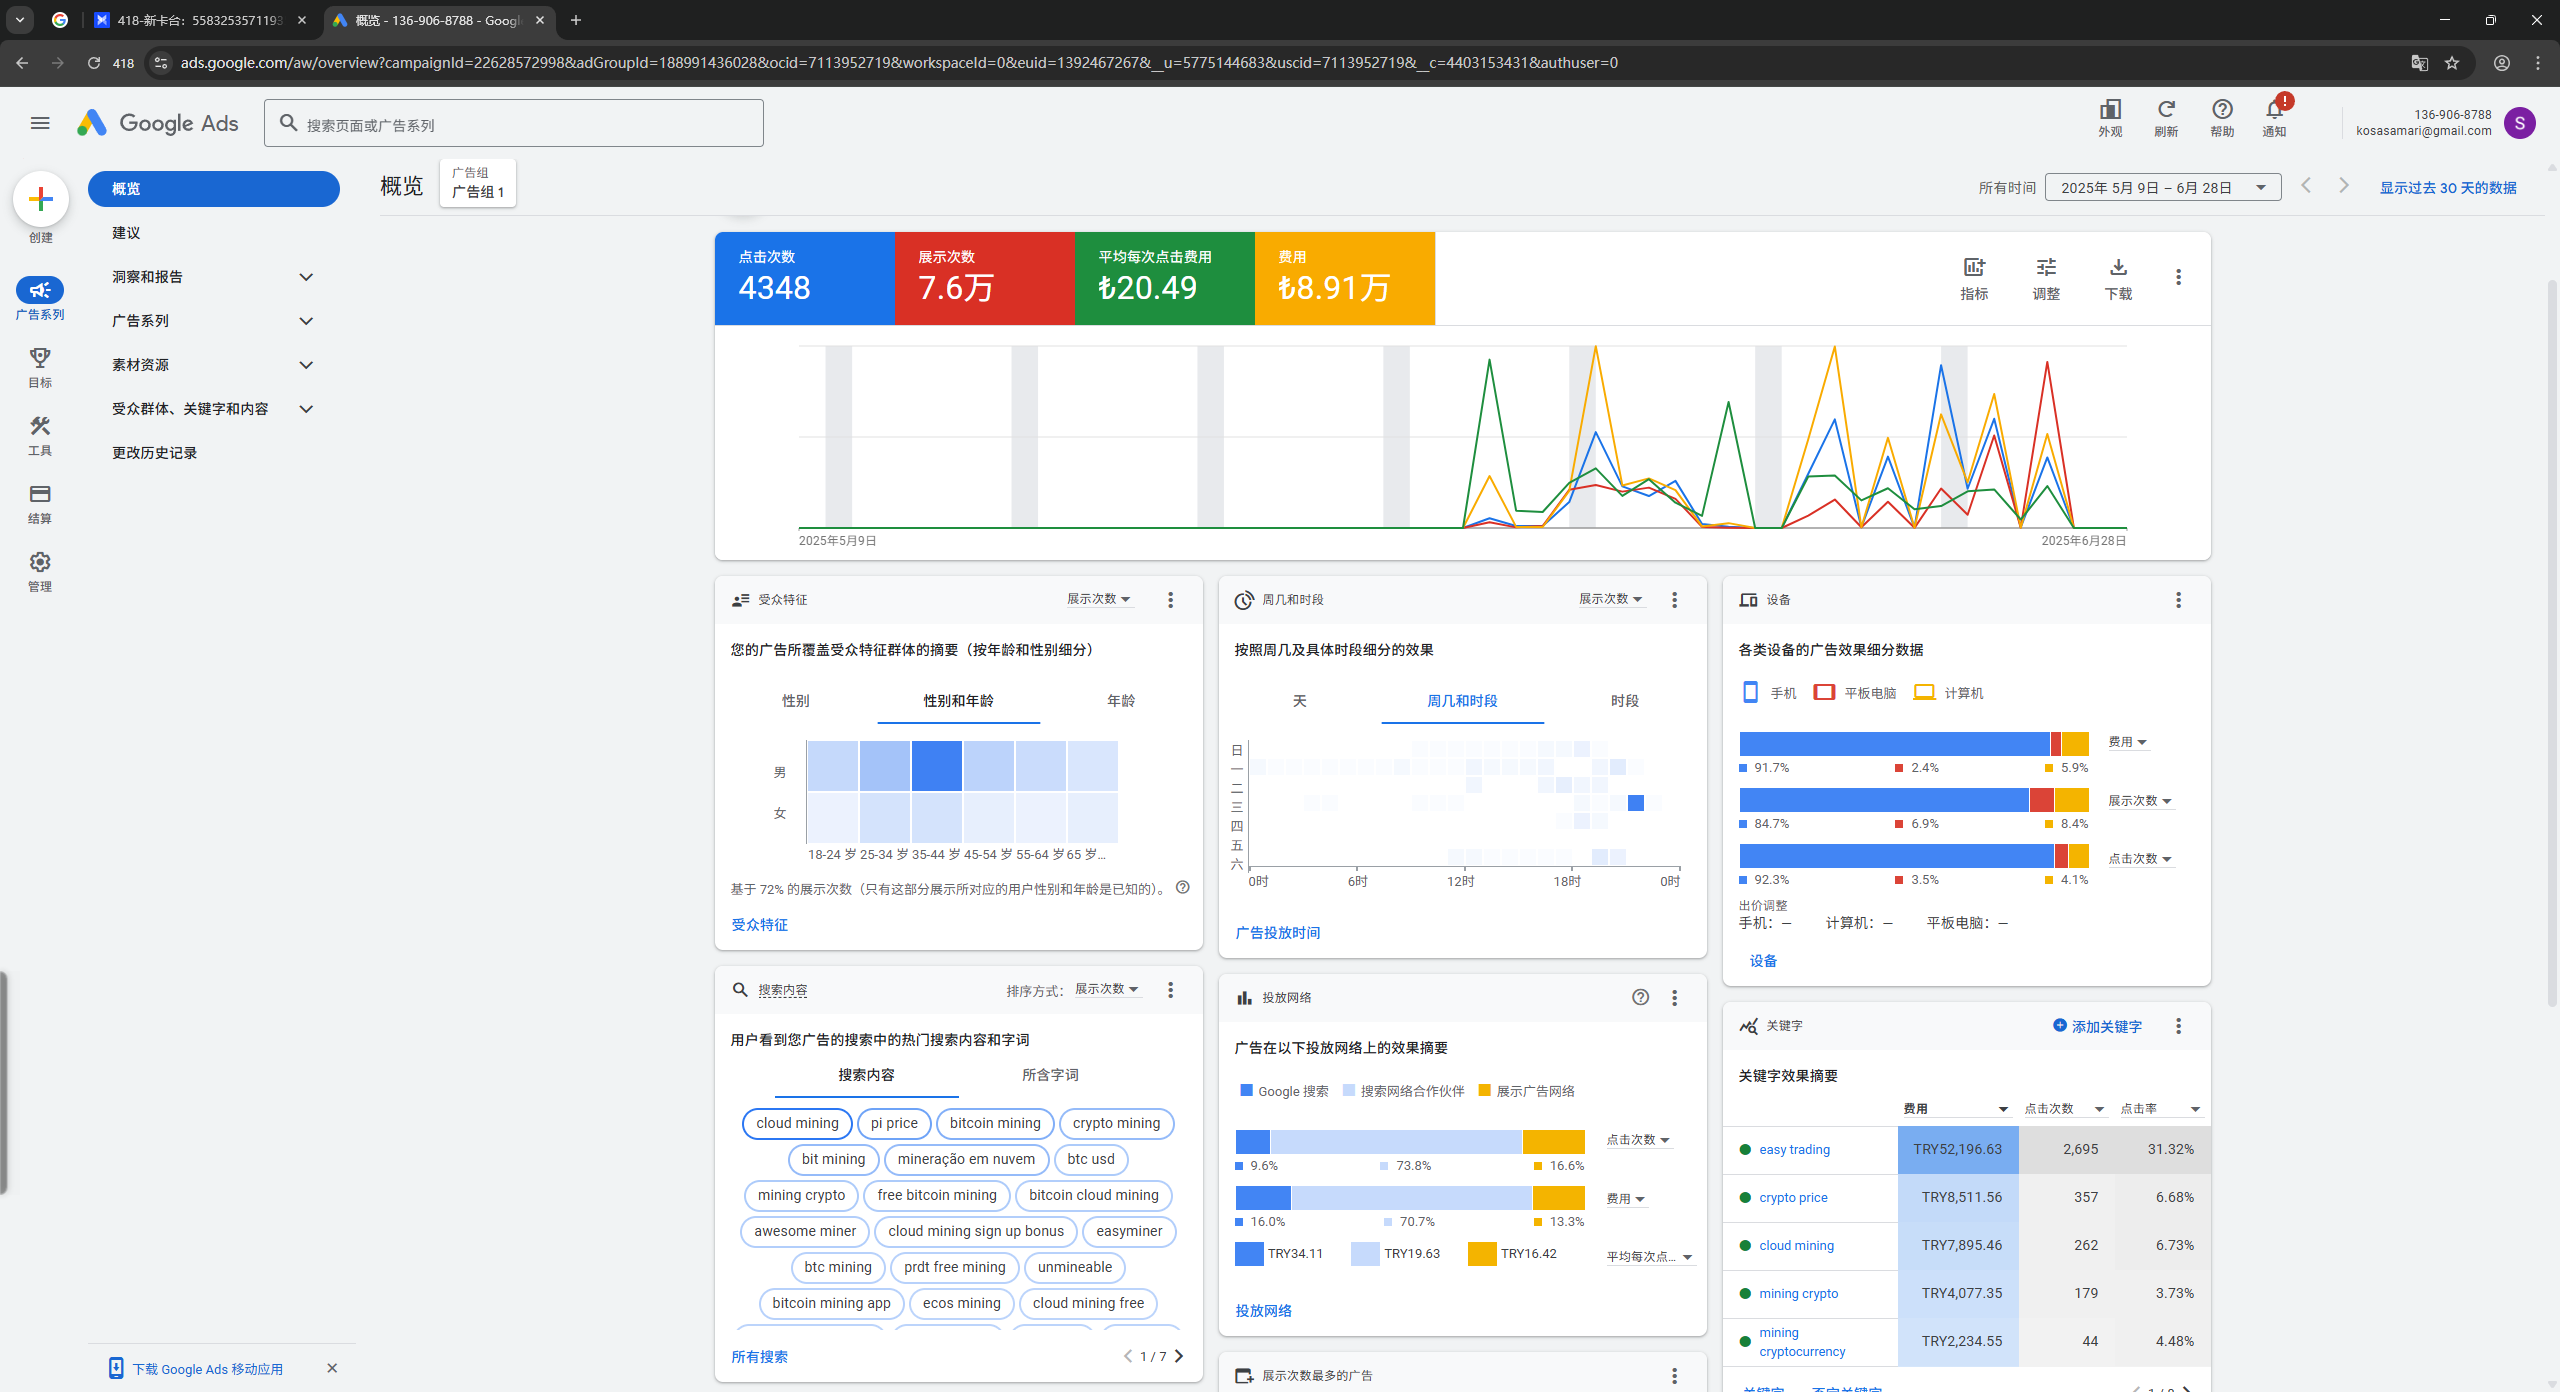The image size is (2560, 1392).
Task: Open the Goals trophy icon
Action: pos(40,358)
